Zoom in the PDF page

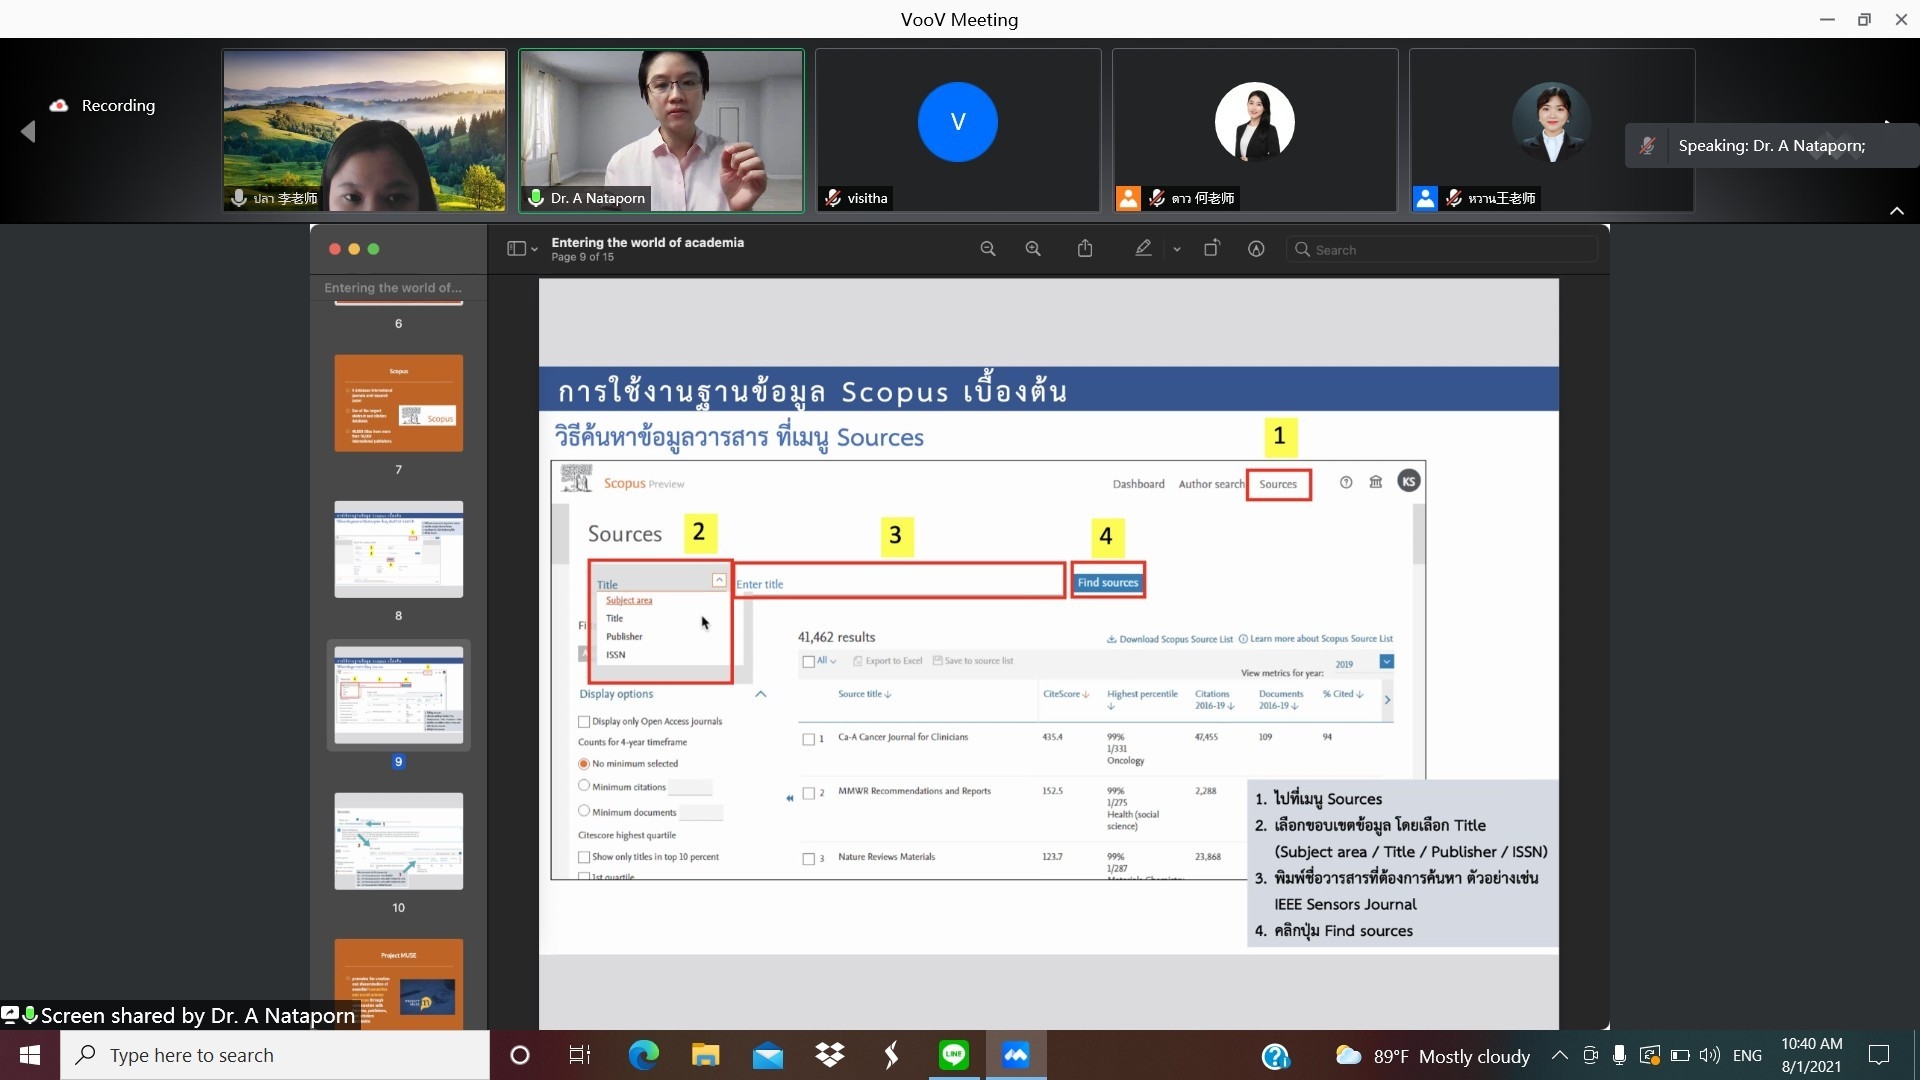(1033, 249)
